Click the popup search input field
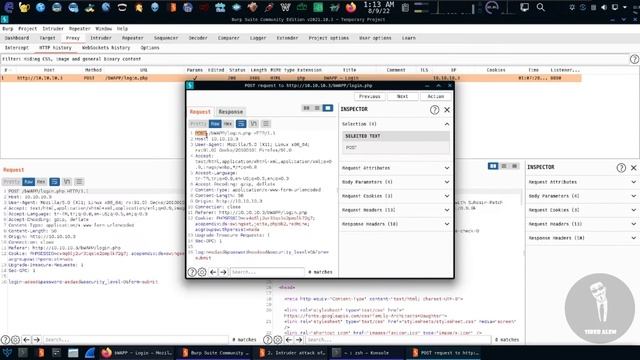This screenshot has height=360, width=640. (x=267, y=272)
